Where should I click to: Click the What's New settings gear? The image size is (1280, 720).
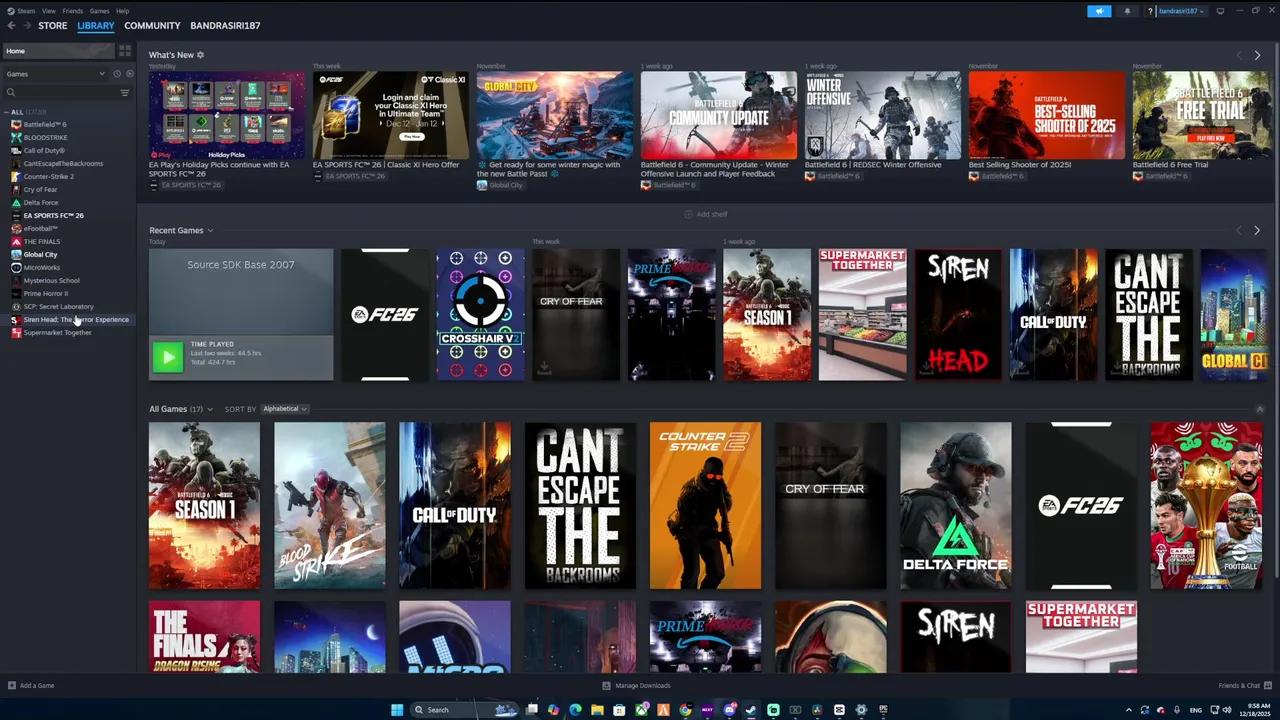(200, 55)
